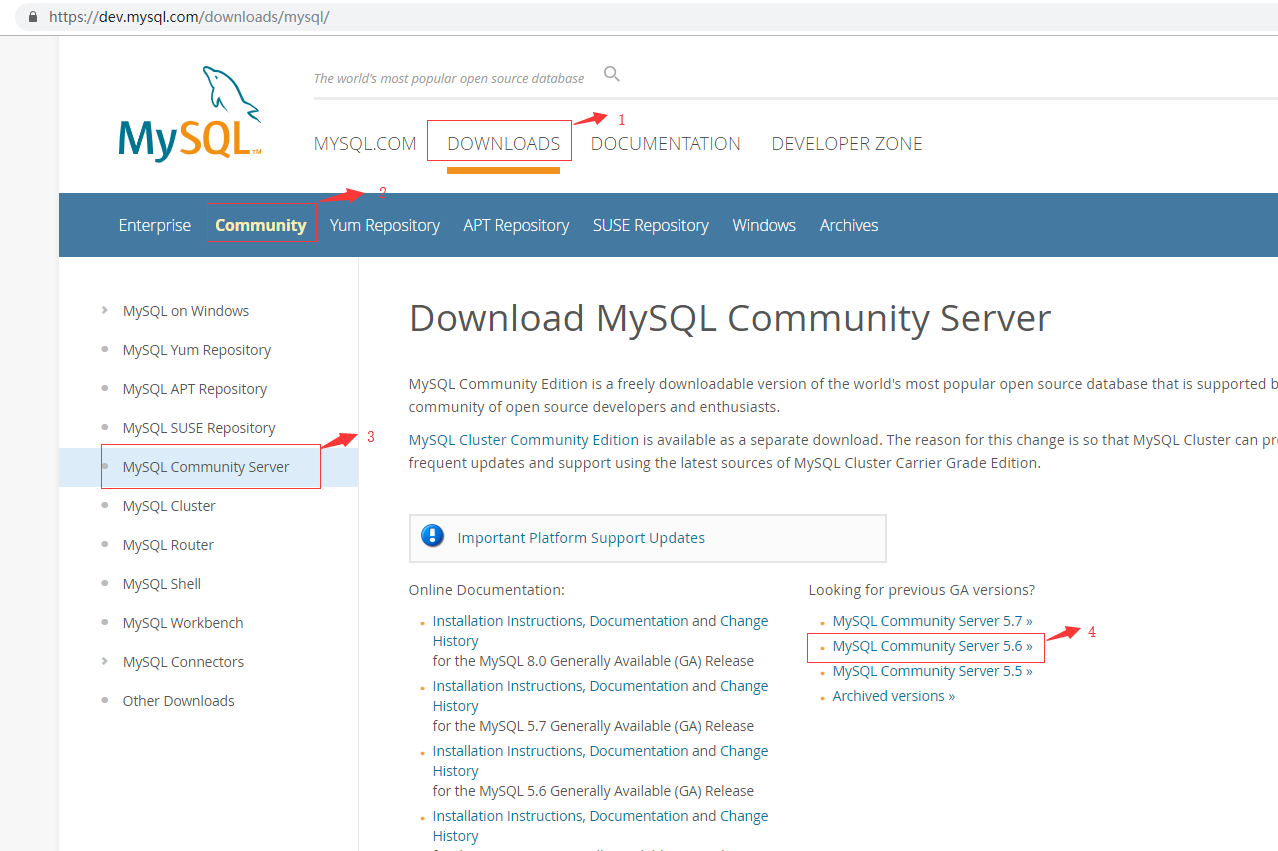
Task: Click the site search field tagline
Action: [x=449, y=78]
